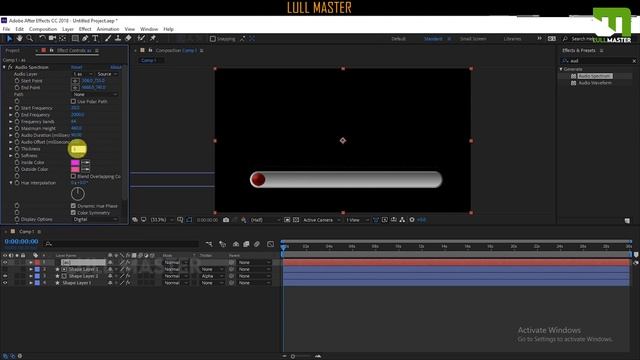Select the Zoom magnifier tool
The width and height of the screenshot is (640, 360).
pos(29,38)
